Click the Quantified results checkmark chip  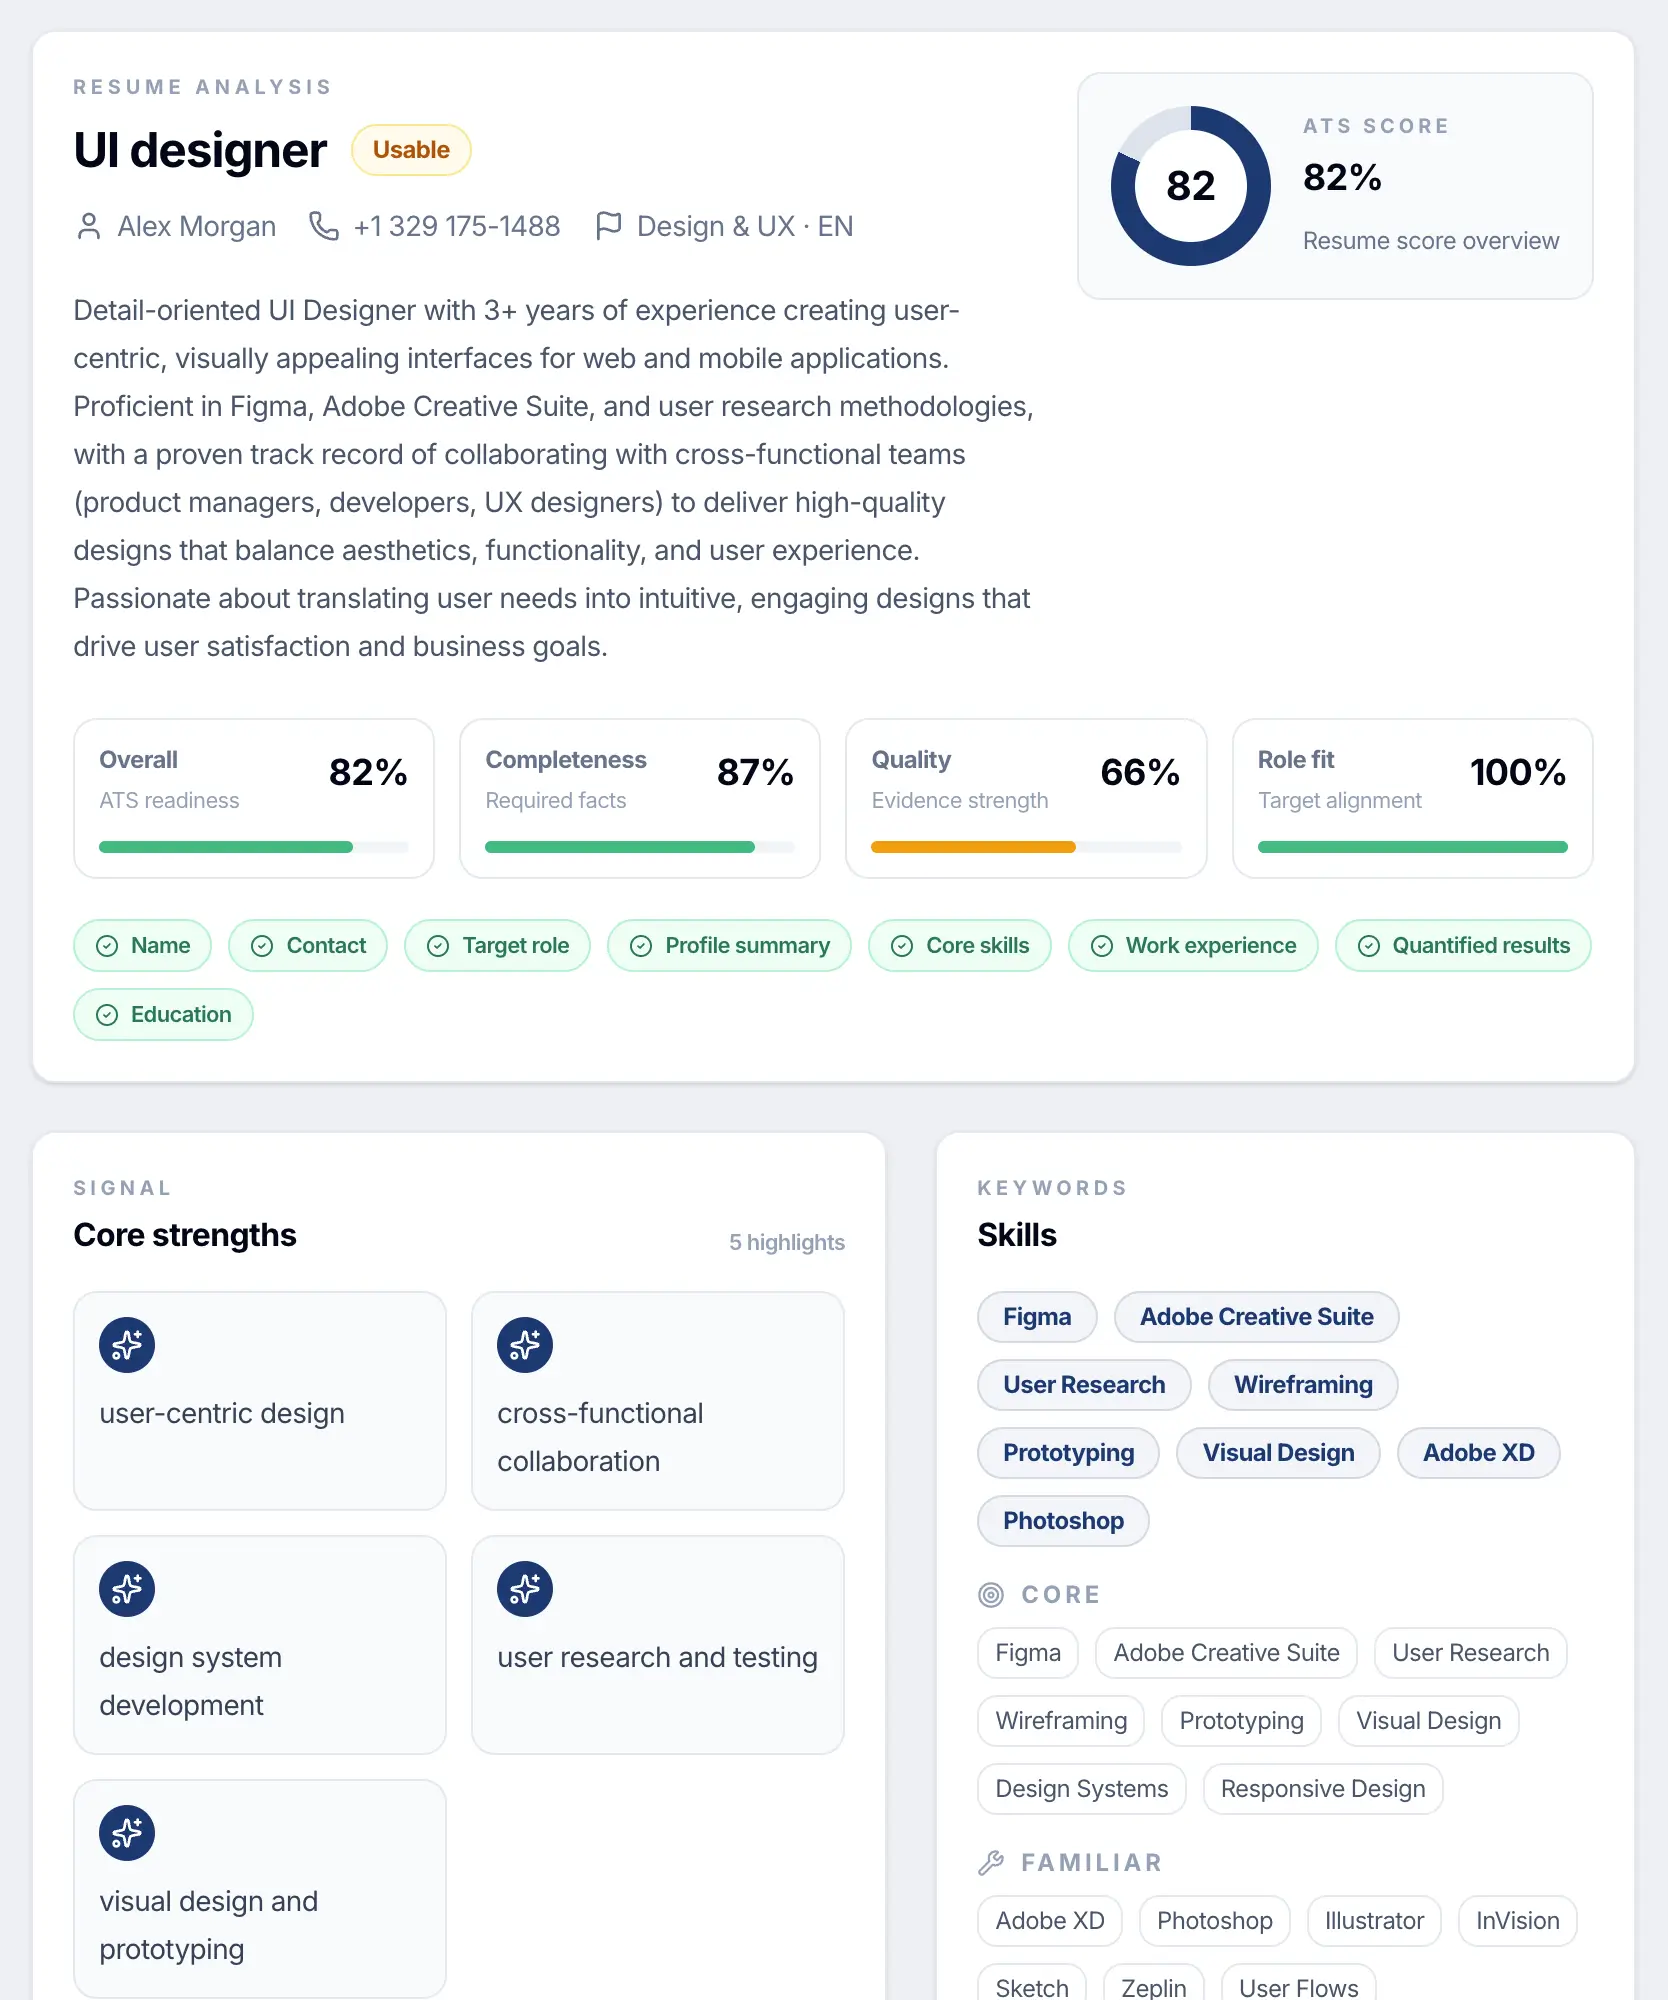click(x=1463, y=946)
